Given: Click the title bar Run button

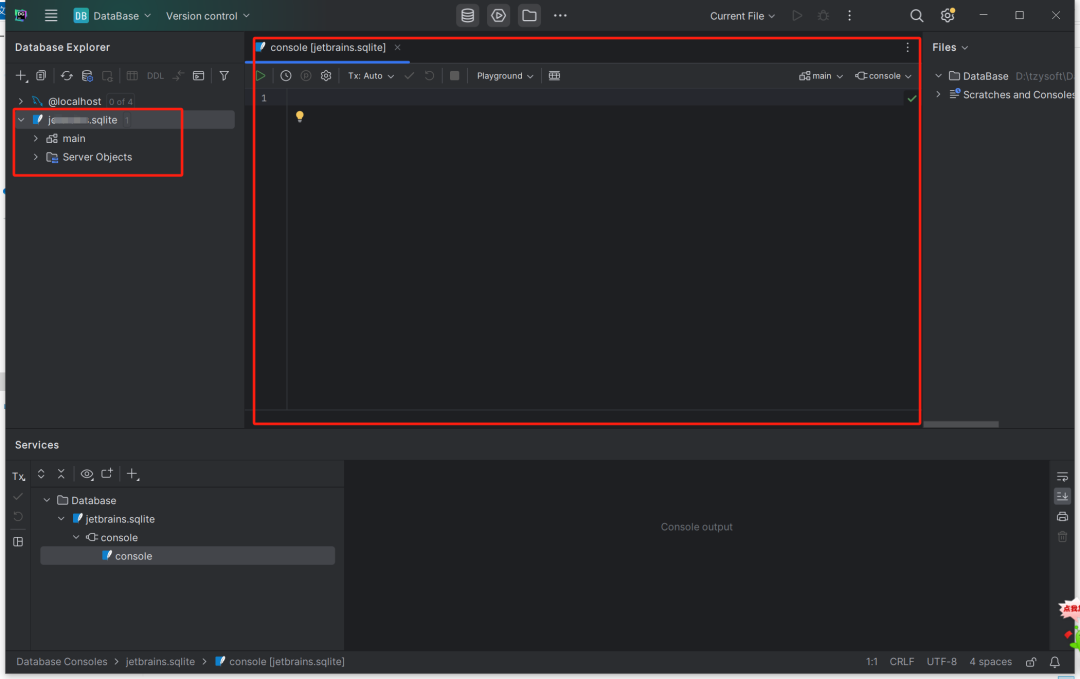Looking at the screenshot, I should click(797, 15).
